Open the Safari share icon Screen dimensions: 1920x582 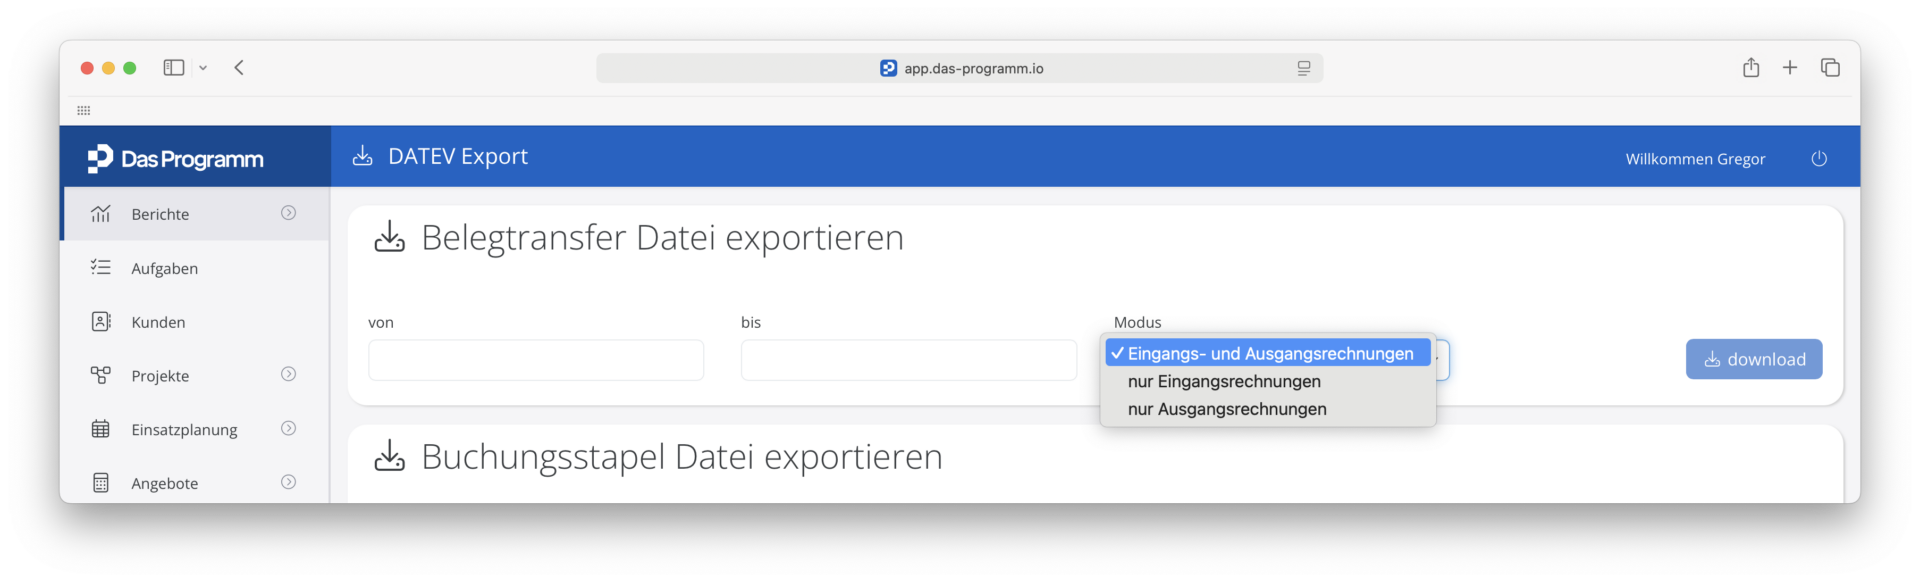tap(1751, 67)
